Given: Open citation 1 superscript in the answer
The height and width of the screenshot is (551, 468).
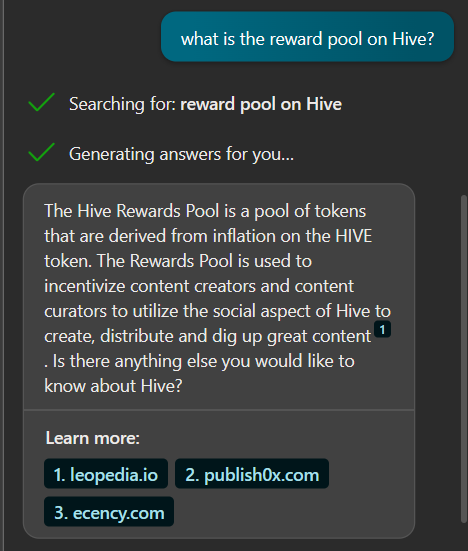Looking at the screenshot, I should coord(382,330).
